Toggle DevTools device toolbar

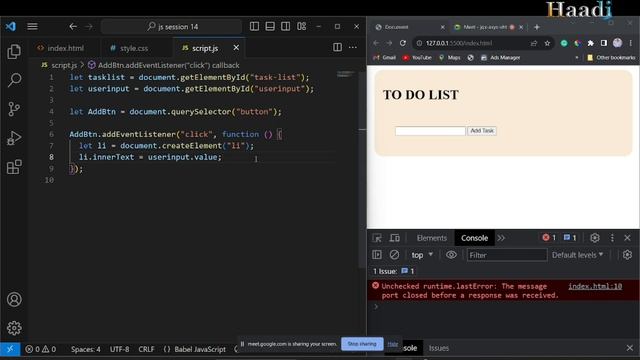click(394, 238)
